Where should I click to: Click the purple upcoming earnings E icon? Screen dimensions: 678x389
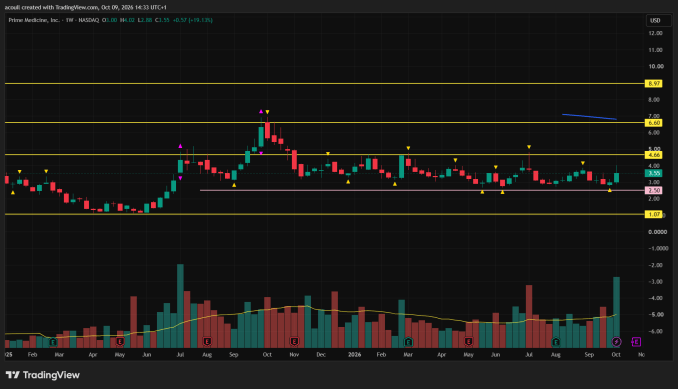tap(636, 342)
